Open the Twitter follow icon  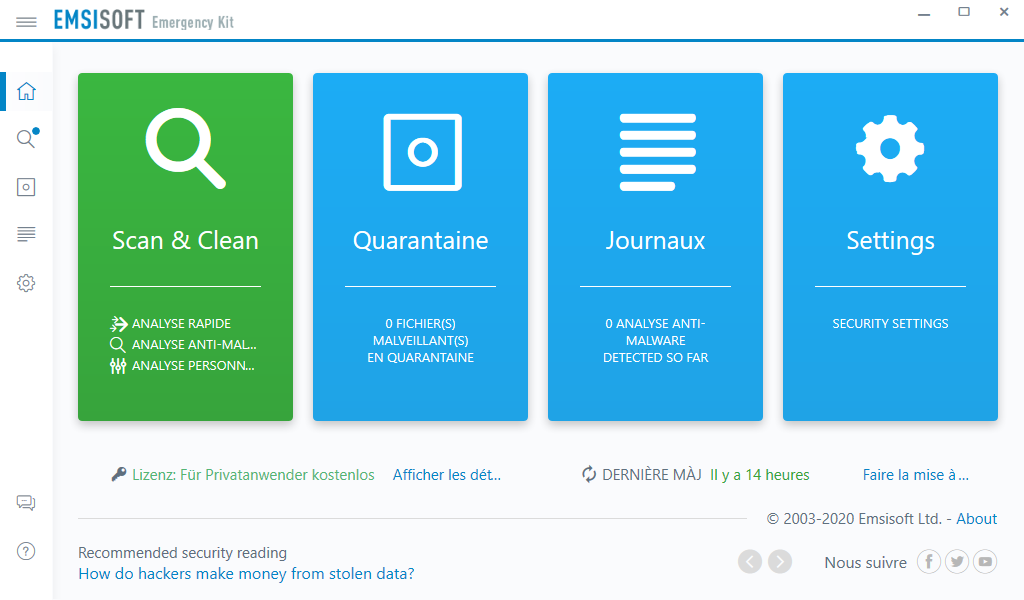(x=957, y=561)
